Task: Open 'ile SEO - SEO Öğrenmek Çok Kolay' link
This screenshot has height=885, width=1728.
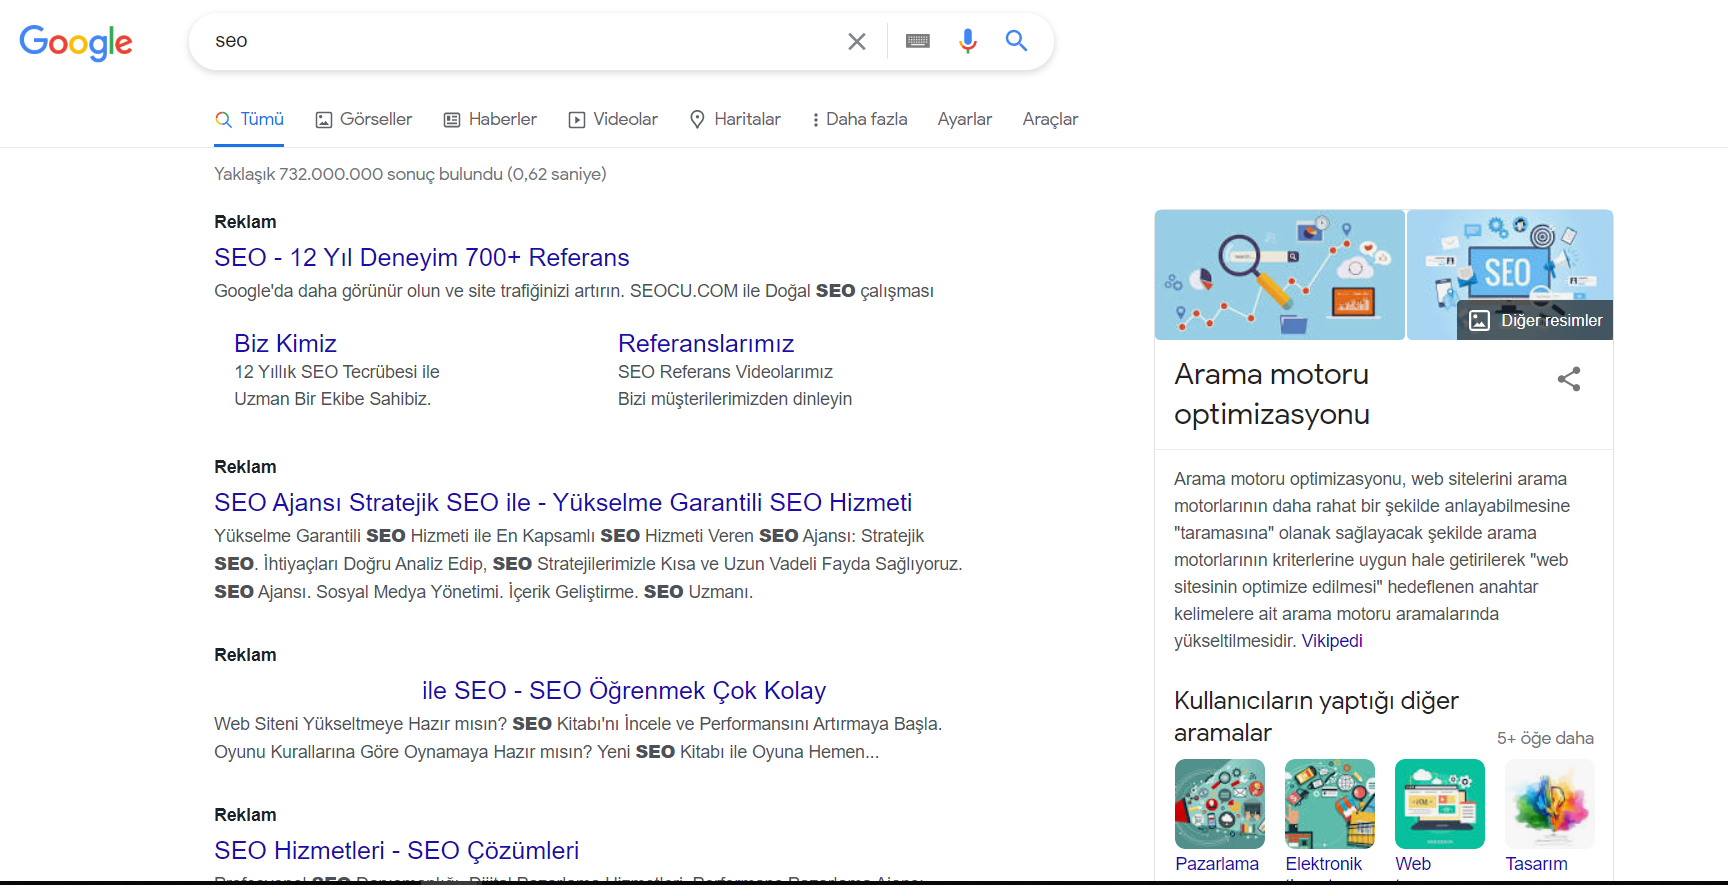Action: [x=624, y=690]
